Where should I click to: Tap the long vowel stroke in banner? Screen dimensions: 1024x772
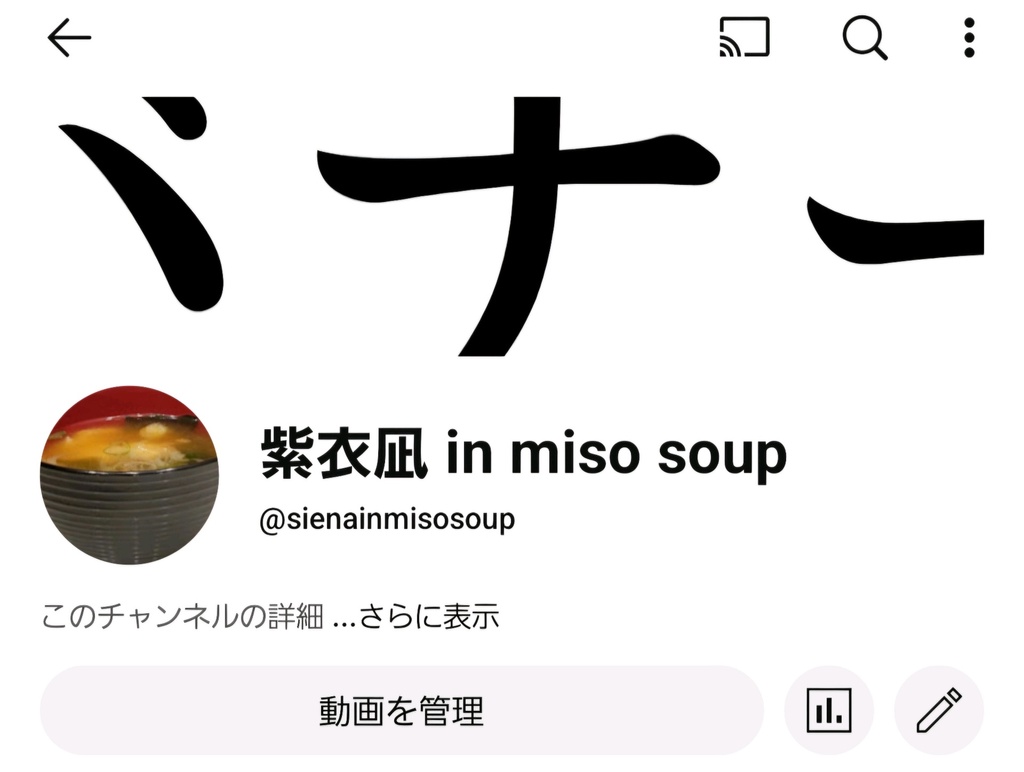896,230
